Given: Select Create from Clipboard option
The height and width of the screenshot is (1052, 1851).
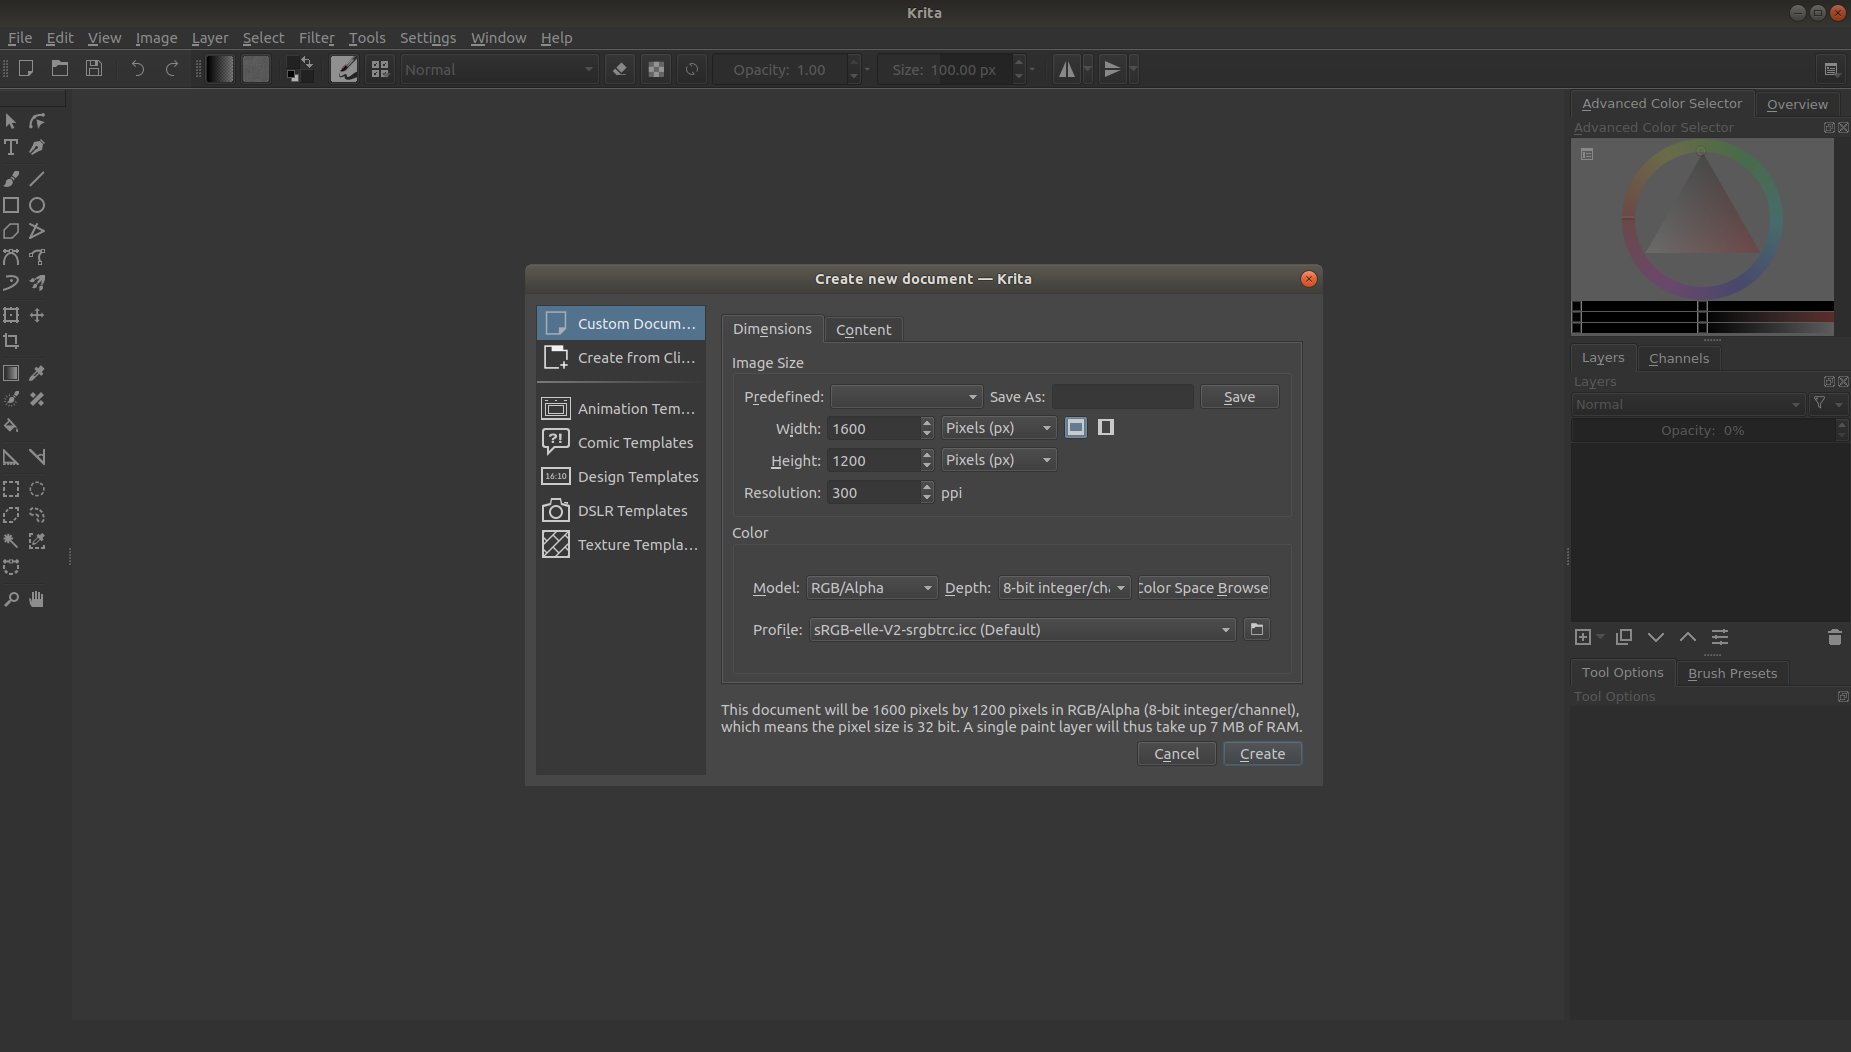Looking at the screenshot, I should tap(621, 358).
